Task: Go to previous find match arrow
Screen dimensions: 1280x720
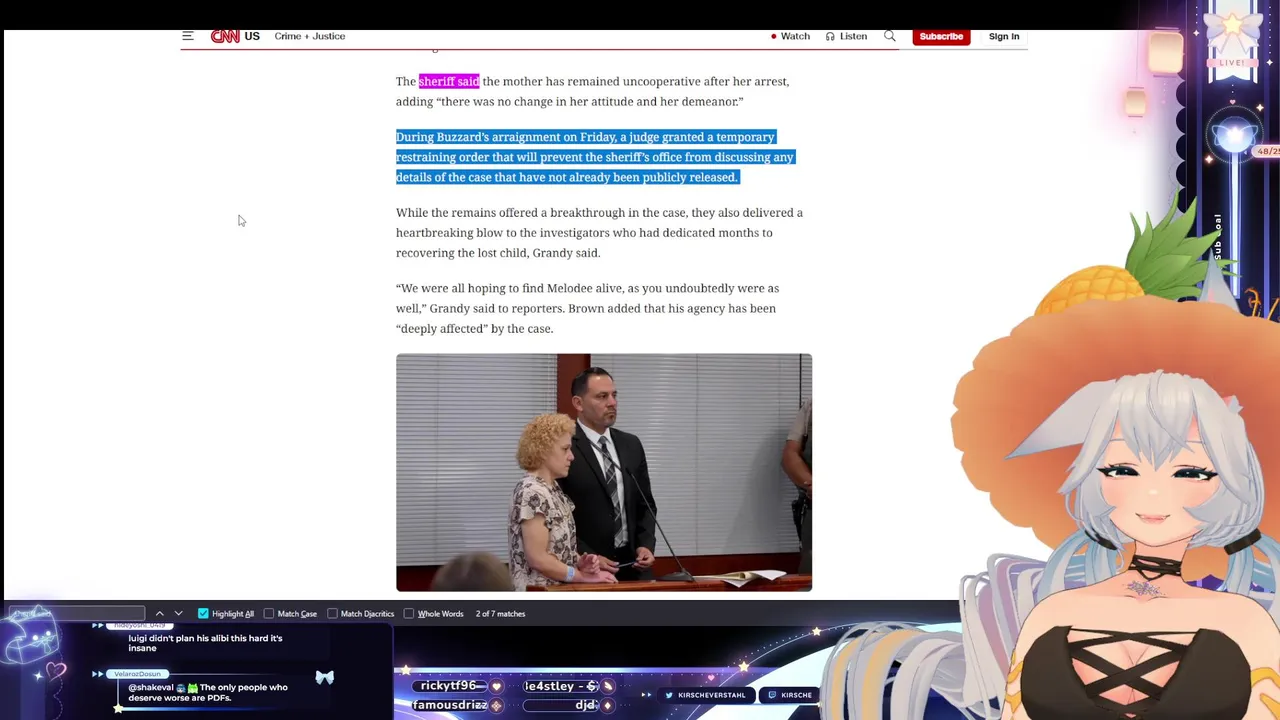Action: click(159, 613)
